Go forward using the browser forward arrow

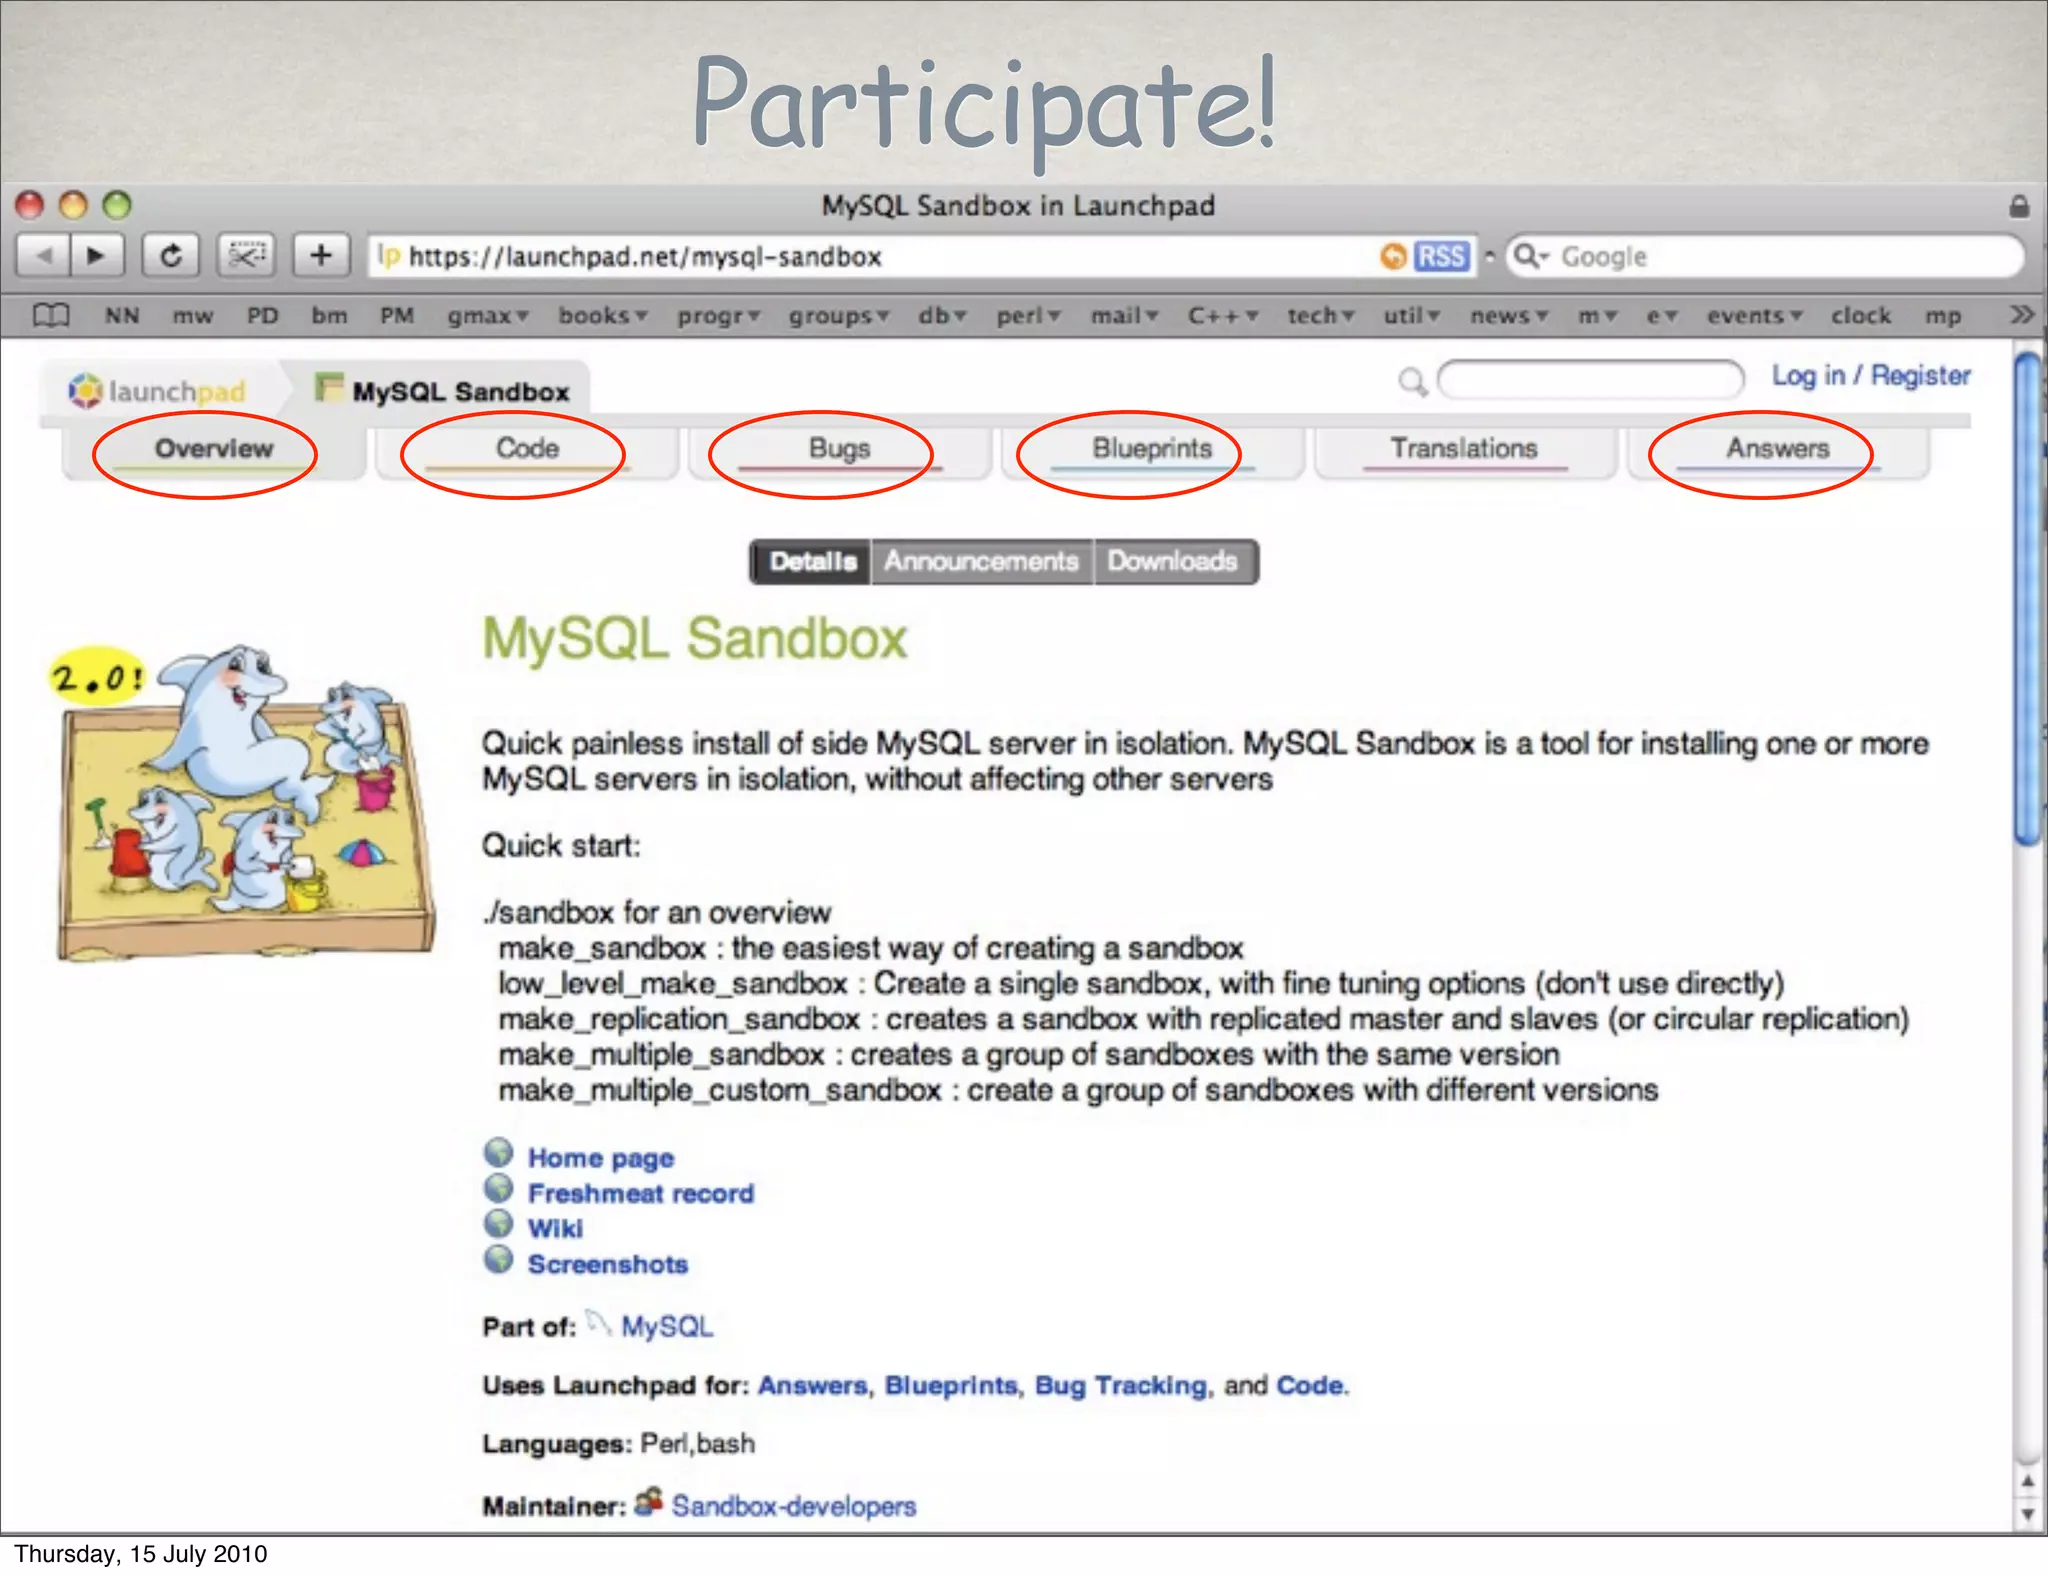pyautogui.click(x=97, y=256)
